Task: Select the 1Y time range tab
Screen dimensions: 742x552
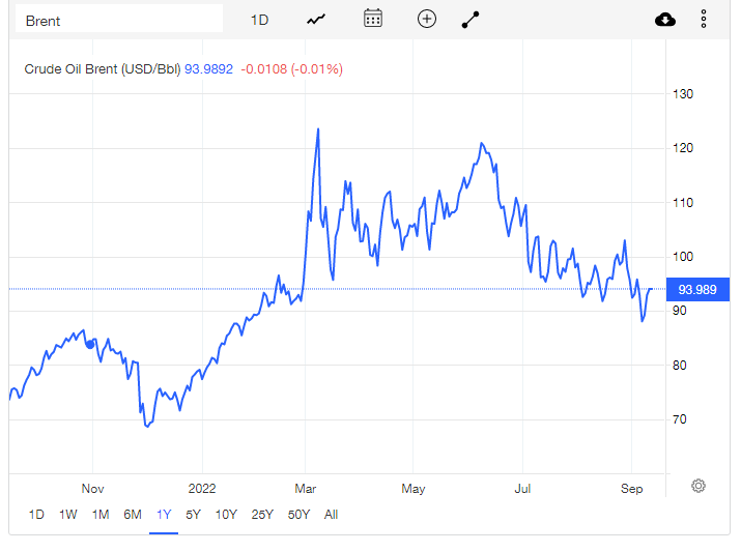Action: pos(164,515)
